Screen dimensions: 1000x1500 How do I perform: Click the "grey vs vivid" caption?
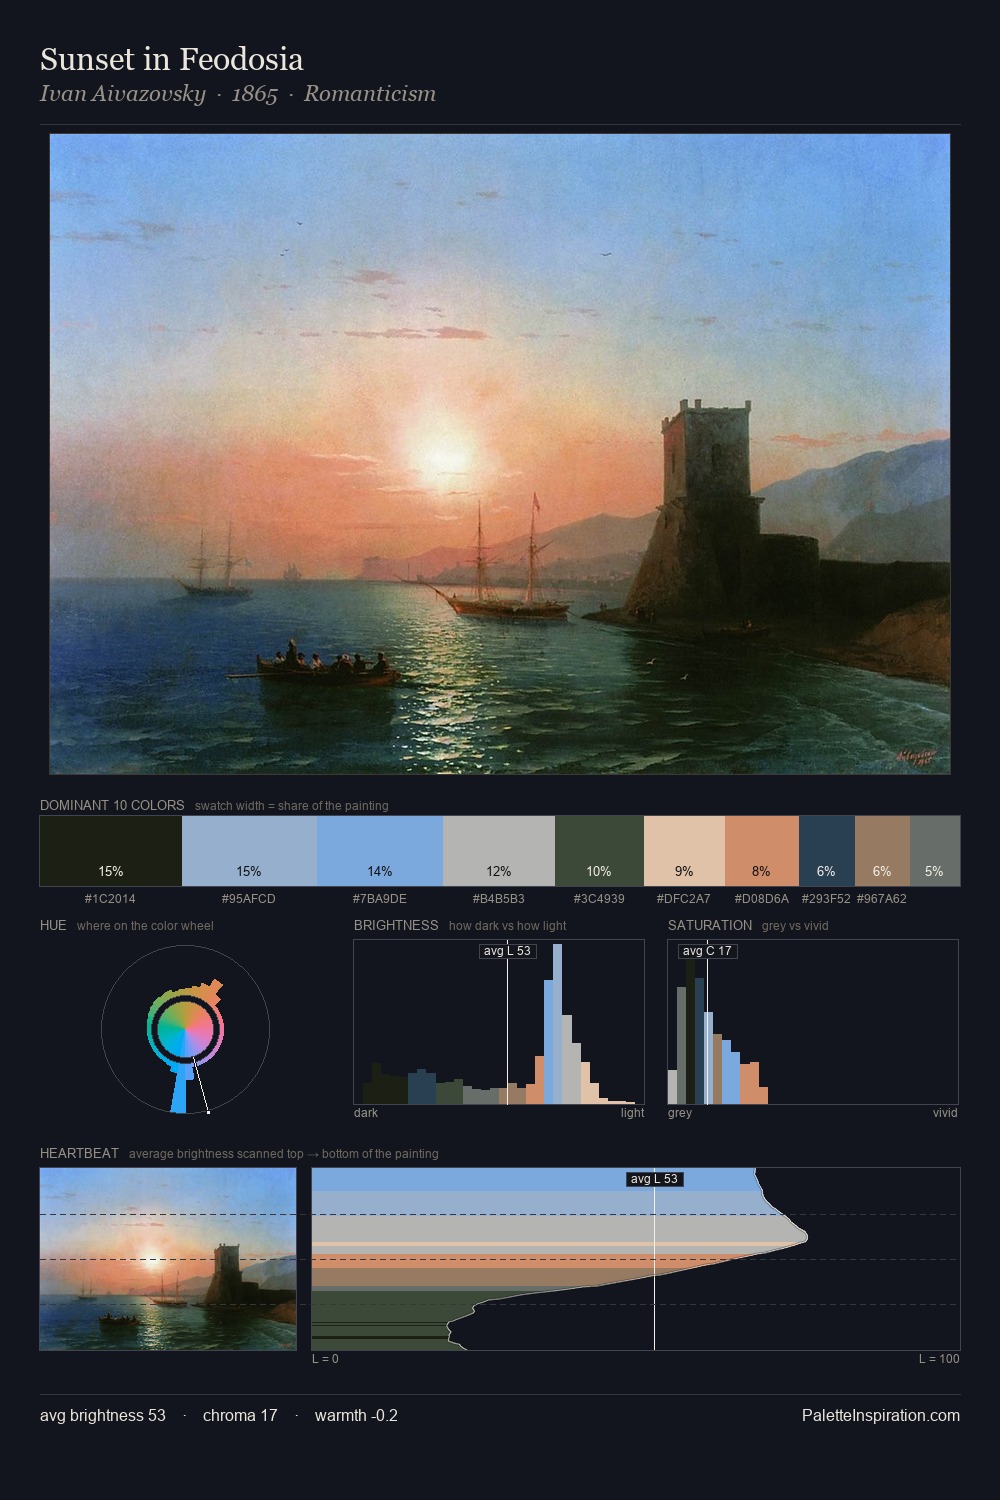(x=796, y=926)
